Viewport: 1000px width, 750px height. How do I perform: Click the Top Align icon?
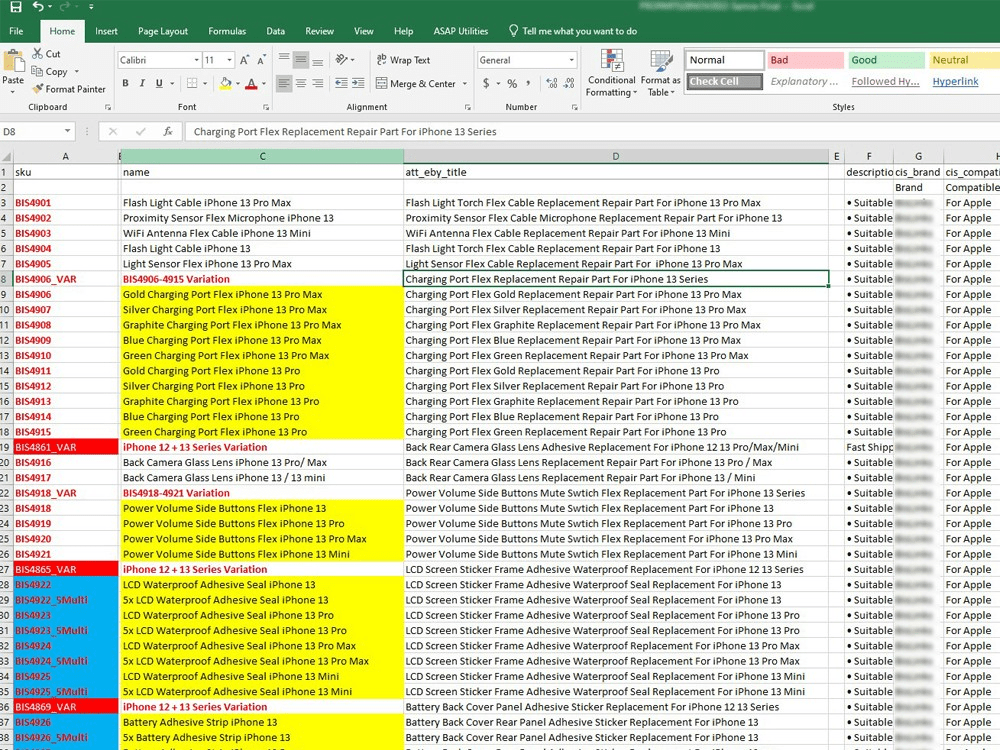pyautogui.click(x=284, y=59)
